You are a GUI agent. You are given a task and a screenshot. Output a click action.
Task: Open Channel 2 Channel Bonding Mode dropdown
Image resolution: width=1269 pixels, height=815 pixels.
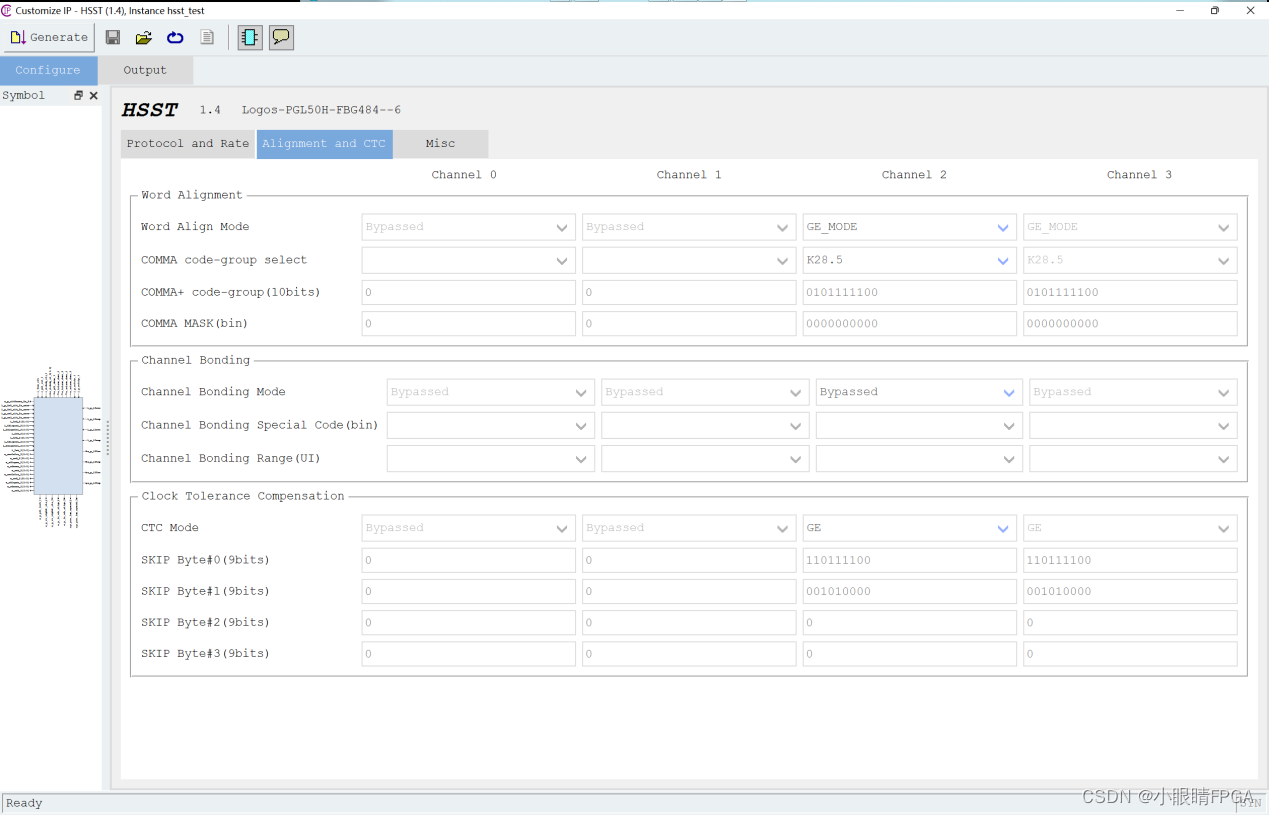(x=919, y=392)
